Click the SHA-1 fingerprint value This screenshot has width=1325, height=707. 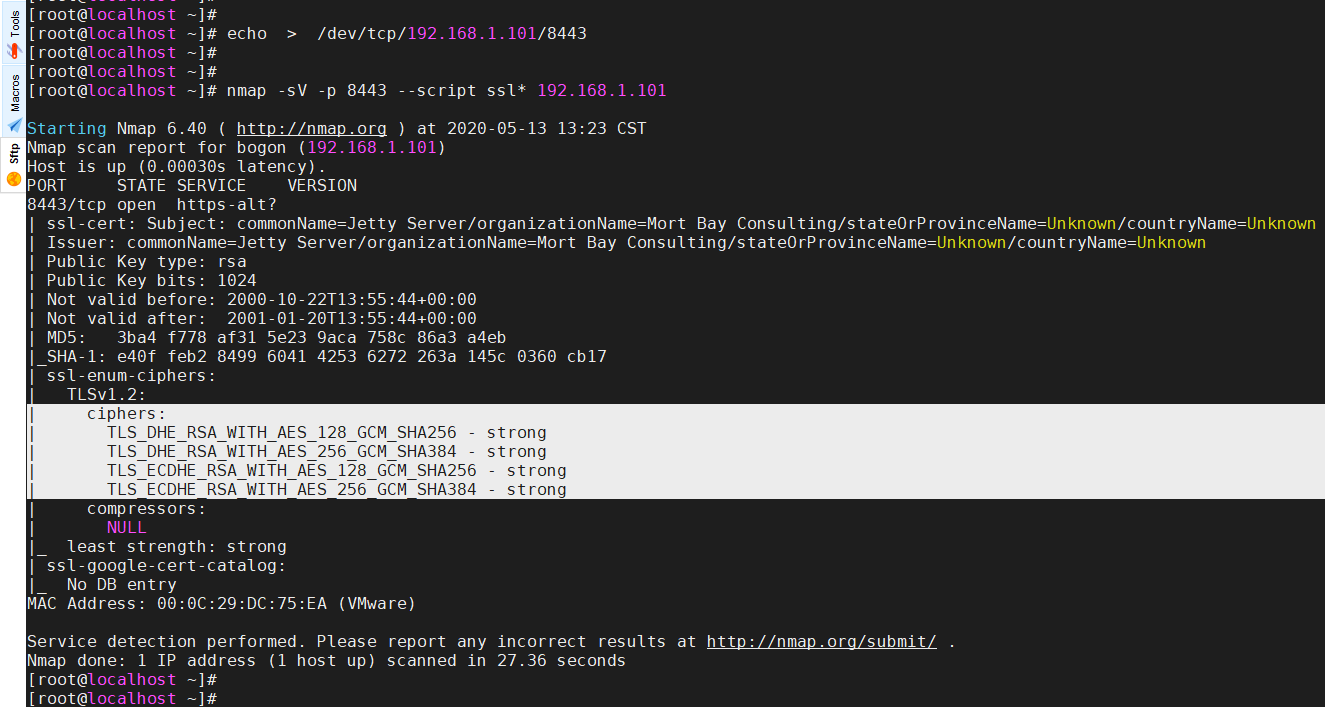361,357
